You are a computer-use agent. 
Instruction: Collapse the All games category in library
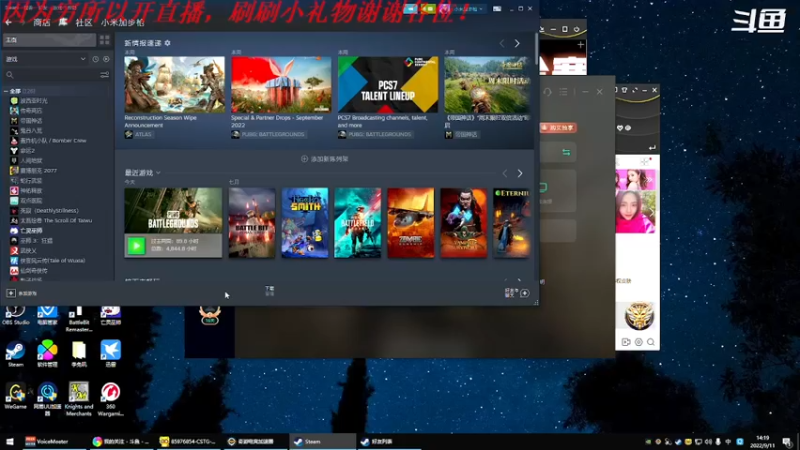pyautogui.click(x=6, y=91)
